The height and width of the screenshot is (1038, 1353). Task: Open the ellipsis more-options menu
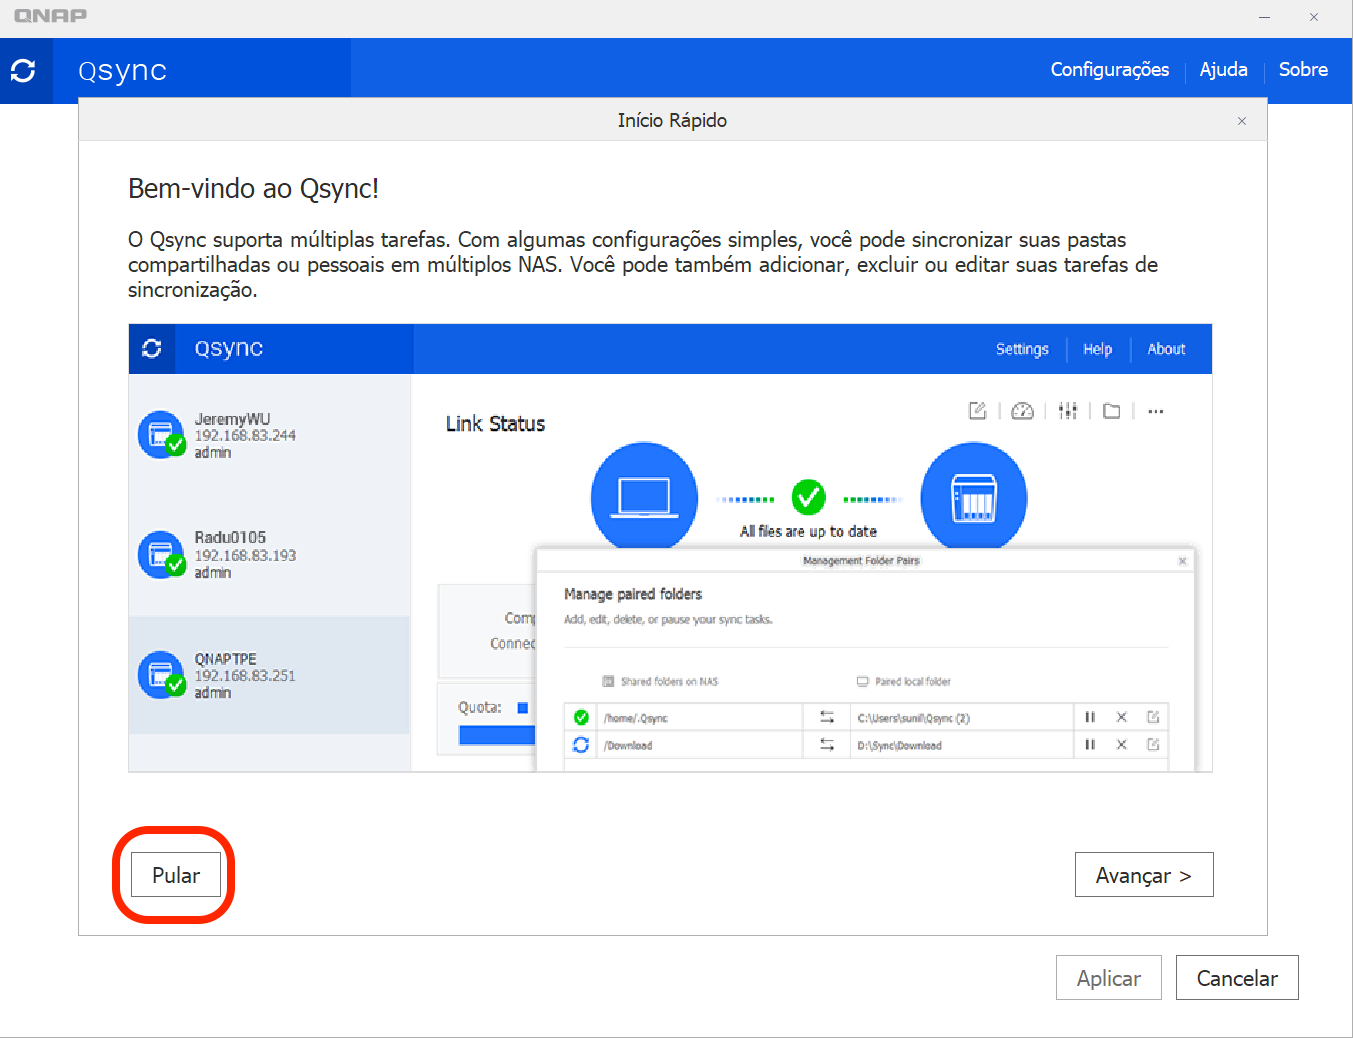[x=1155, y=410]
